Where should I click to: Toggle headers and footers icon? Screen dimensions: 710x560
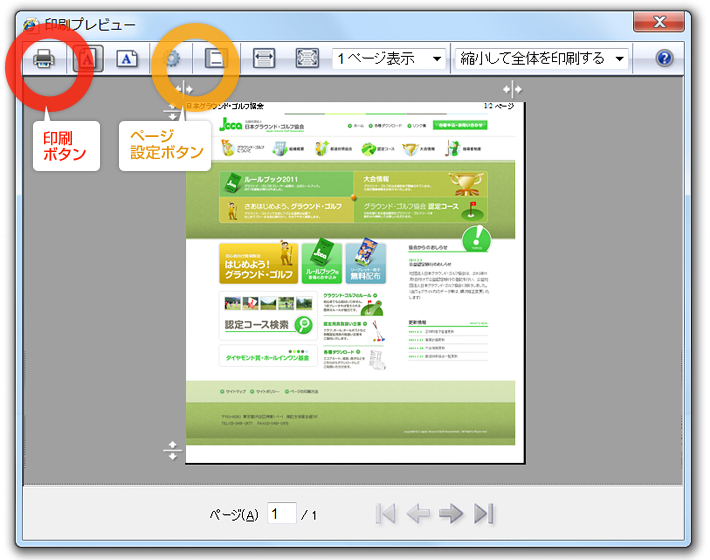[214, 59]
